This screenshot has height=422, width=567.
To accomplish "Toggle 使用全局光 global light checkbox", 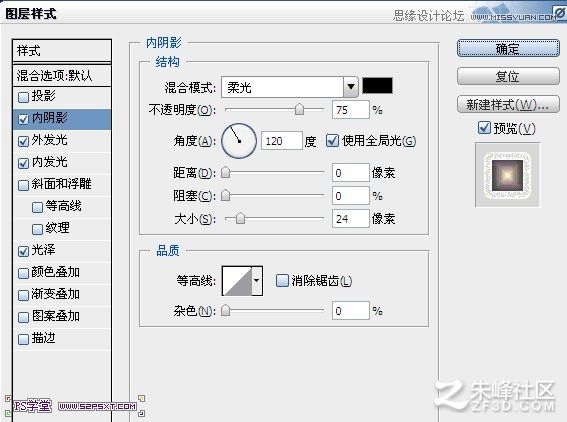I will tap(332, 141).
